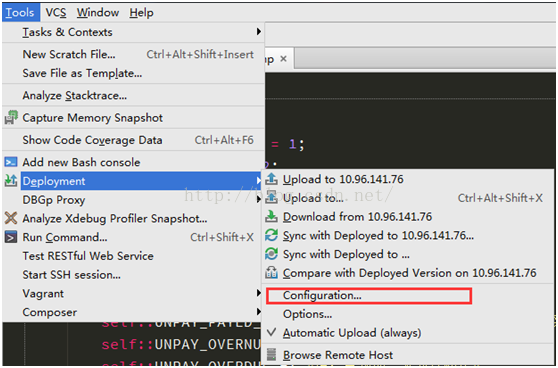Click the Download from server icon
This screenshot has height=368, width=558.
click(272, 216)
